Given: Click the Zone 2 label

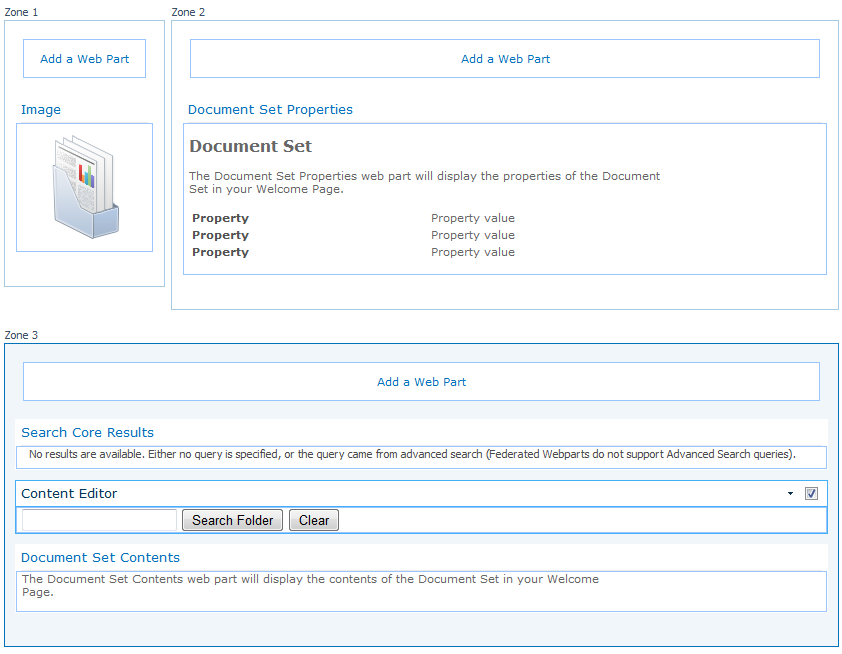Looking at the screenshot, I should (x=188, y=12).
